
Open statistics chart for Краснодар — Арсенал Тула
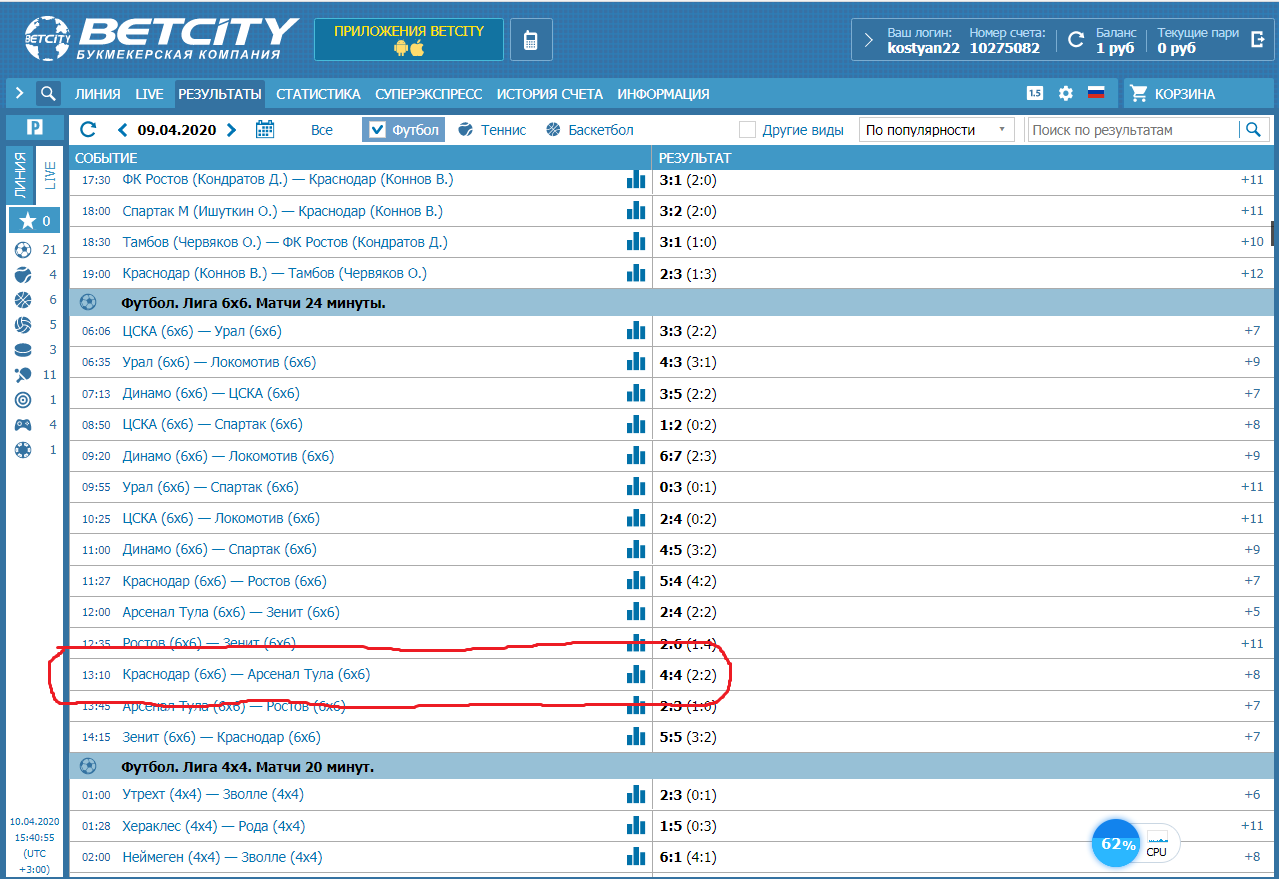coord(636,674)
